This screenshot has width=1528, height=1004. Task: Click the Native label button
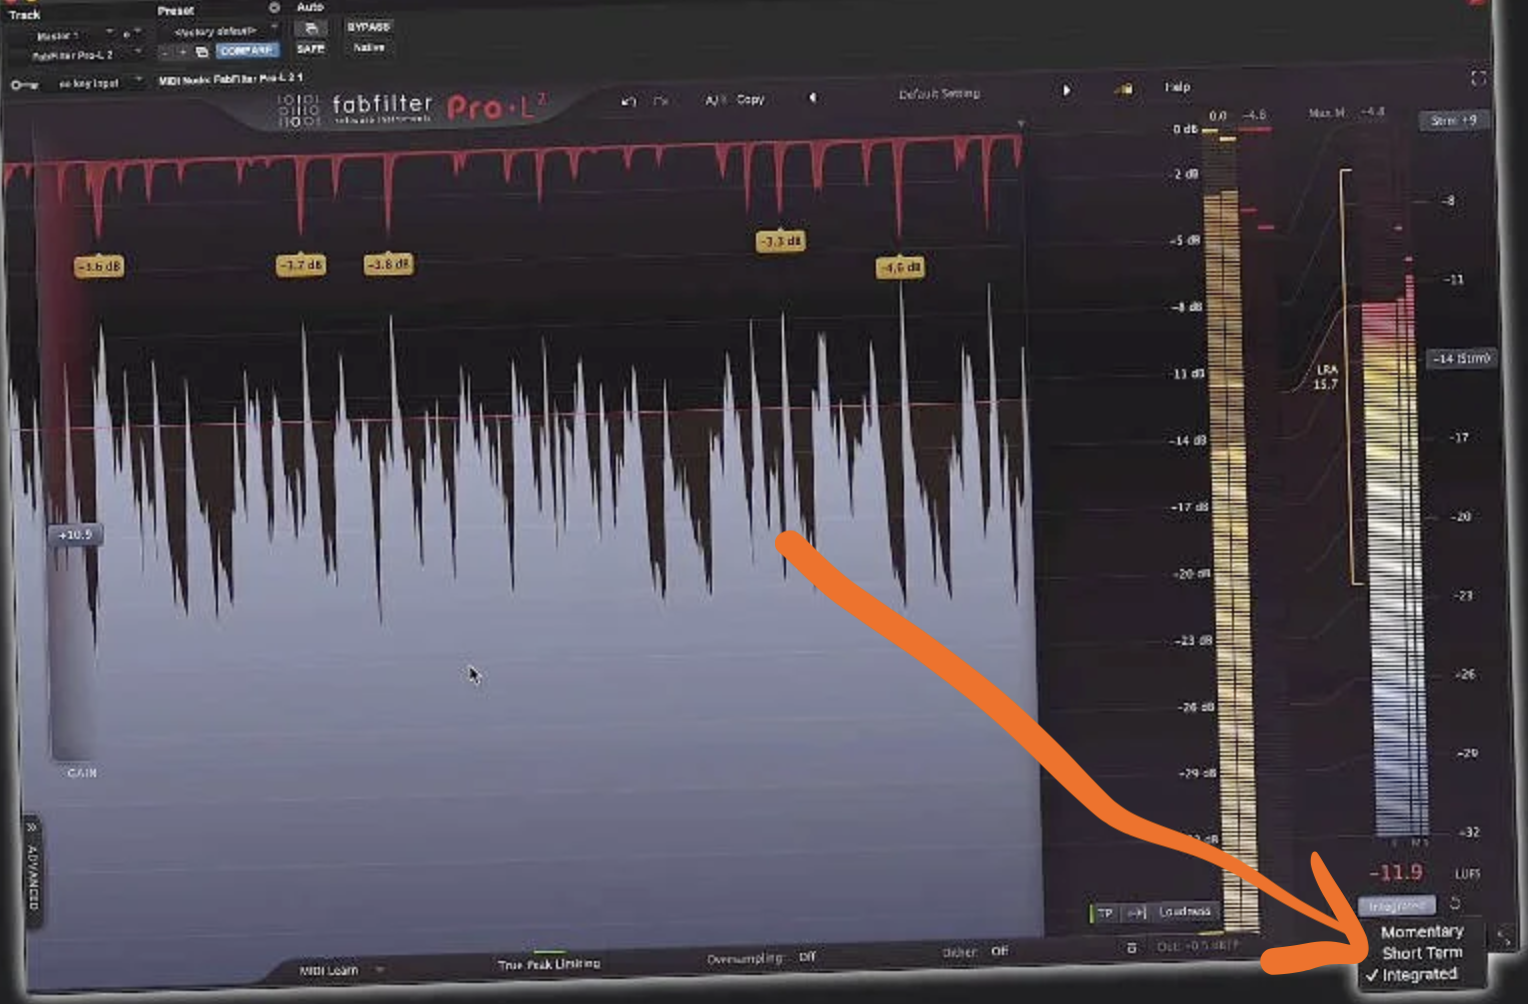pos(368,47)
